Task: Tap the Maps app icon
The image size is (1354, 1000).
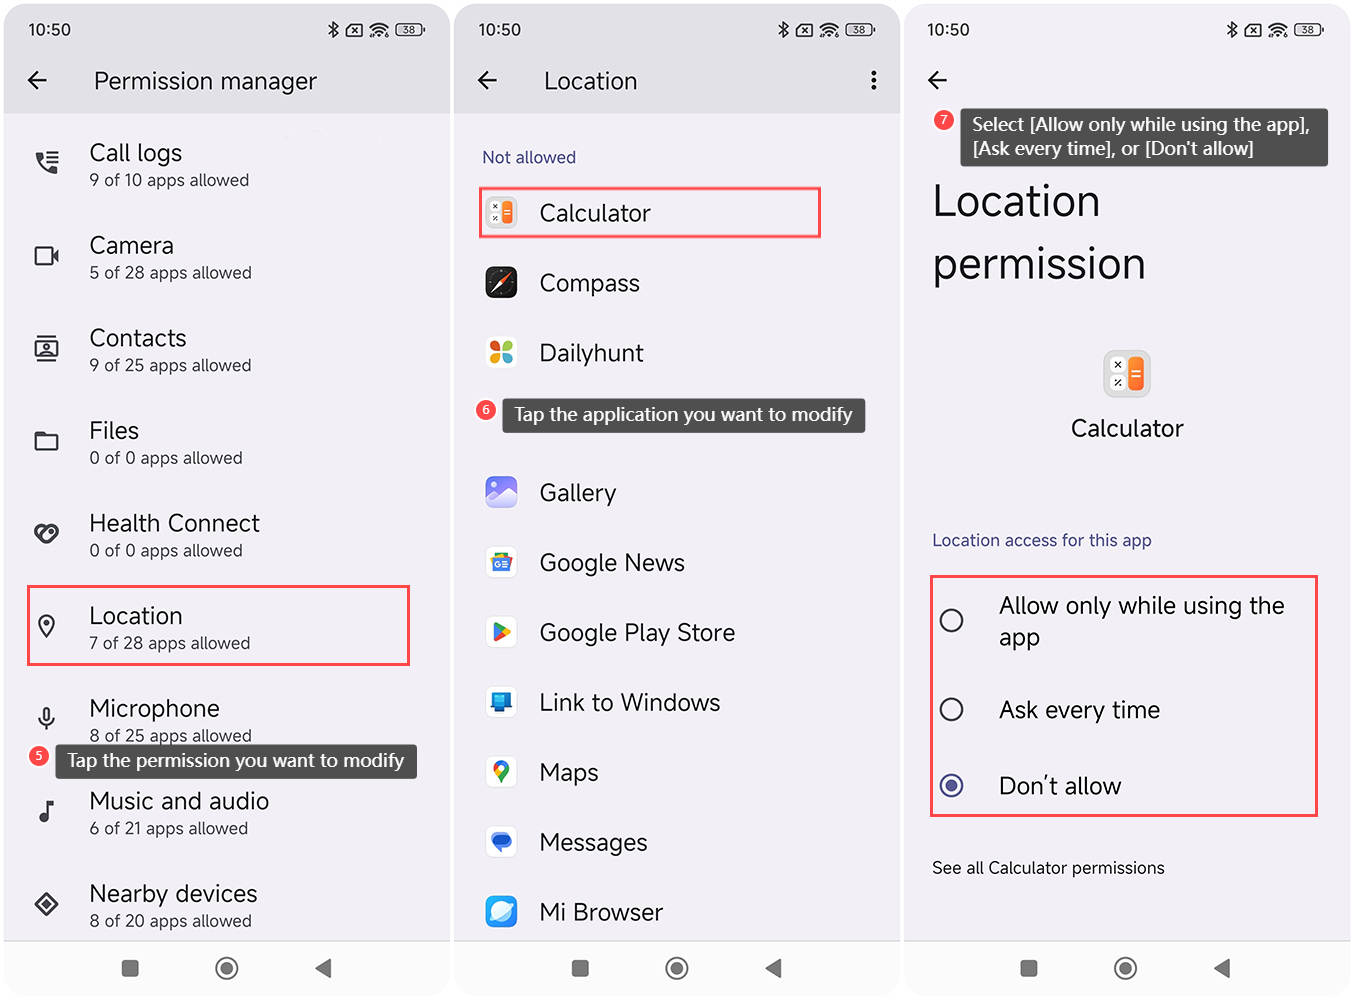Action: pos(501,772)
